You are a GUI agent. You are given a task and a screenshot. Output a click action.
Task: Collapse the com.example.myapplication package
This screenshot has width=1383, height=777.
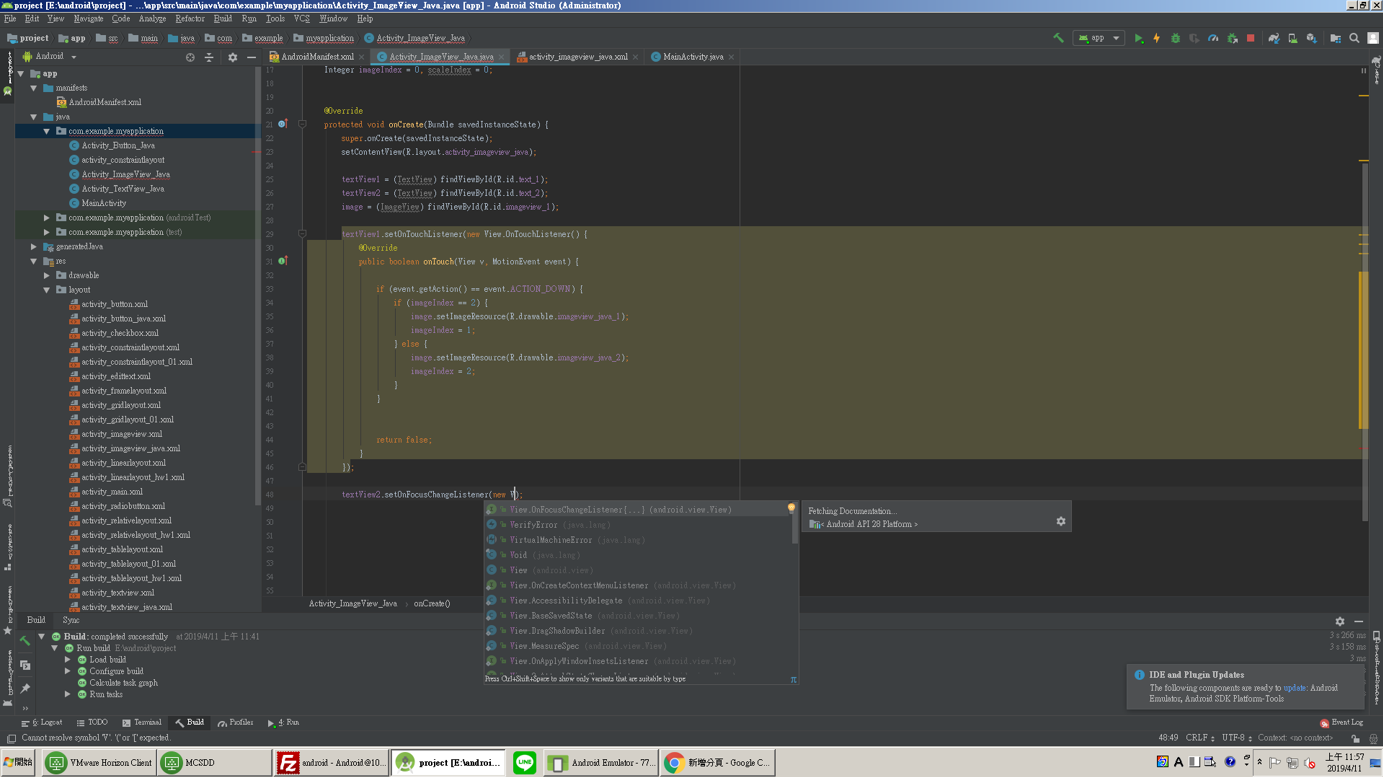pyautogui.click(x=47, y=131)
